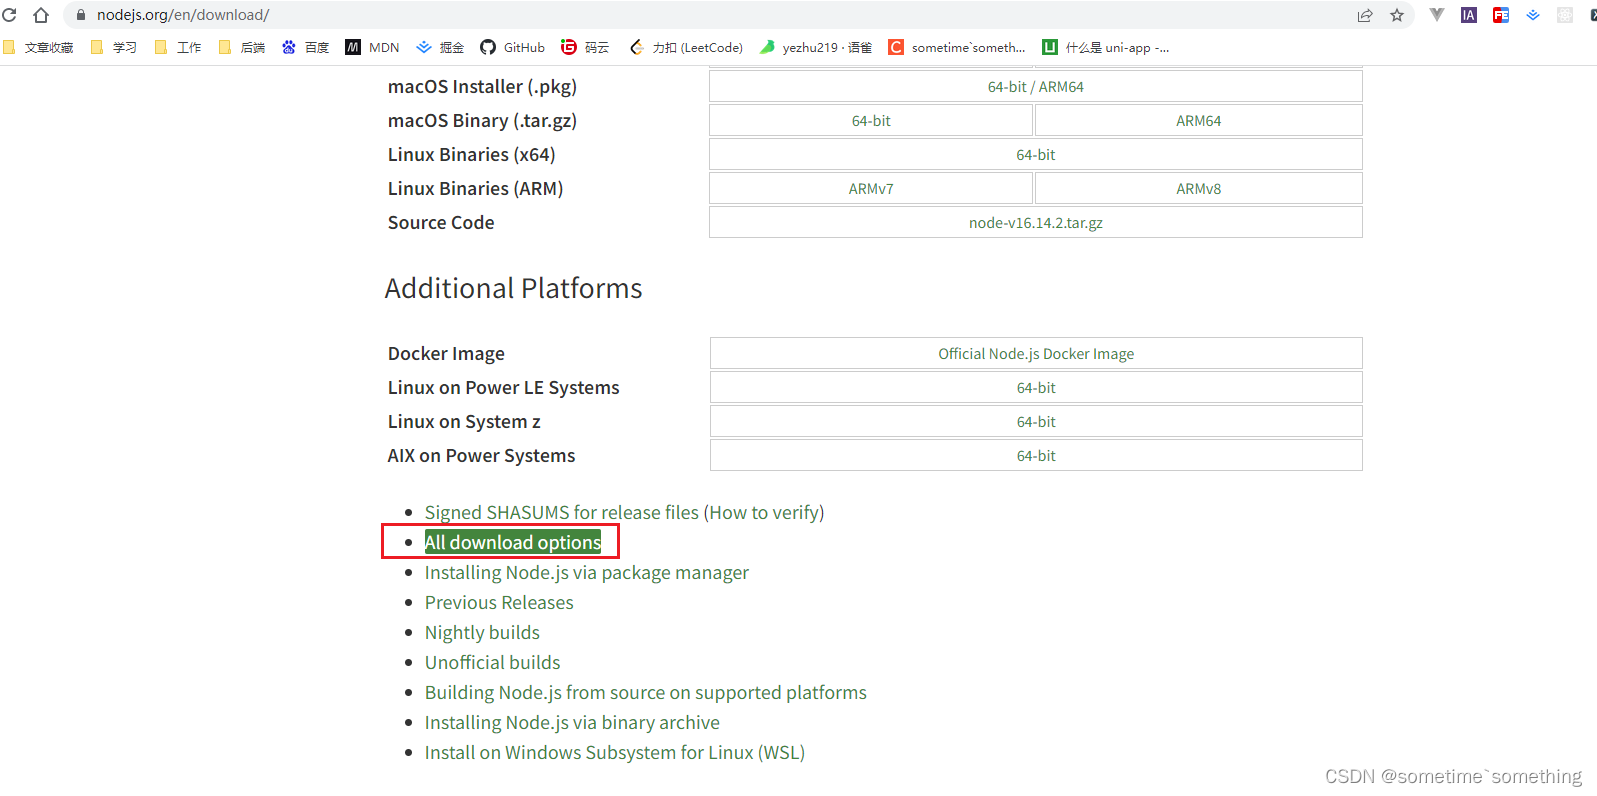Download Linux on Power LE Systems 64-bit

point(1036,388)
